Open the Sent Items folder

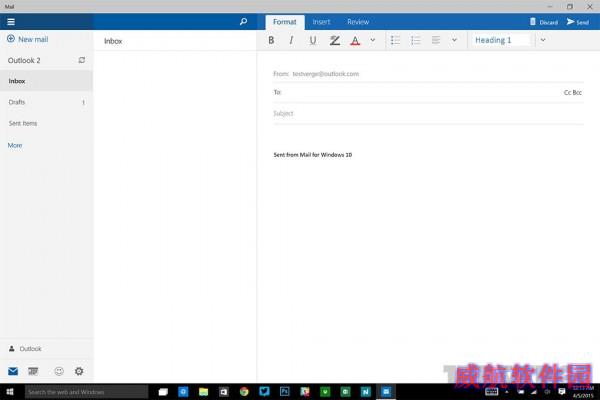[46, 123]
